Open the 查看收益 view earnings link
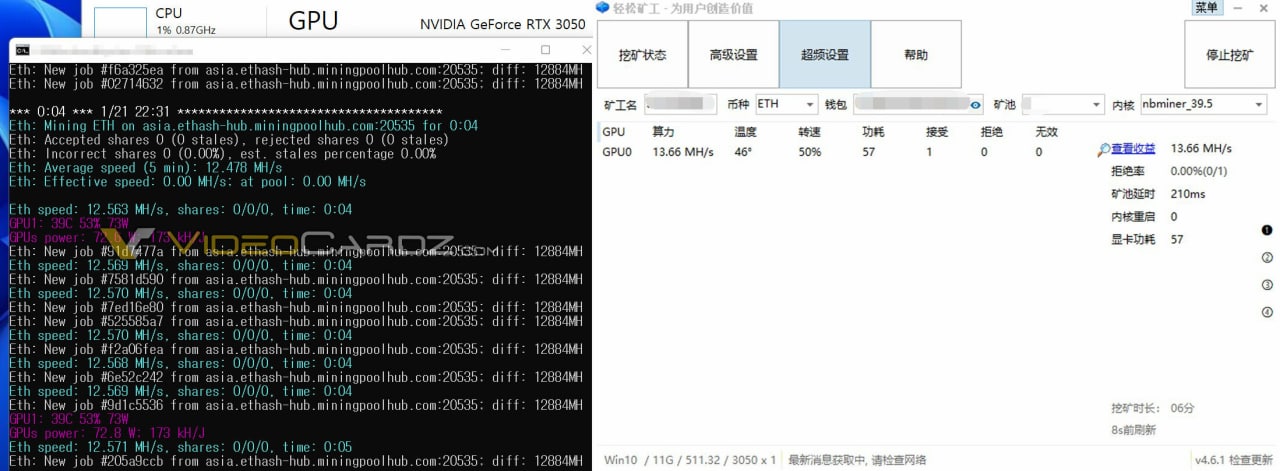1280x471 pixels. 1133,149
